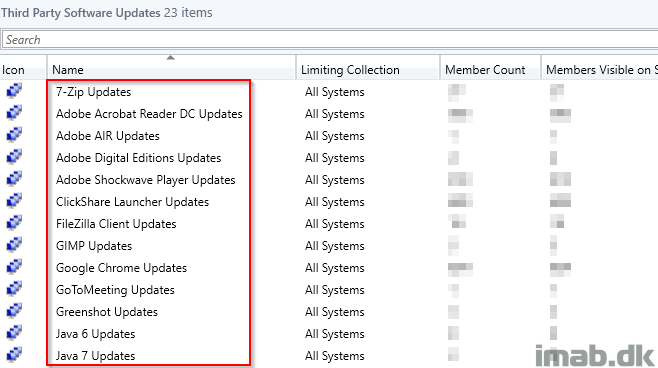Click All Systems in 7-Zip Updates row
The height and width of the screenshot is (368, 658).
tap(334, 92)
